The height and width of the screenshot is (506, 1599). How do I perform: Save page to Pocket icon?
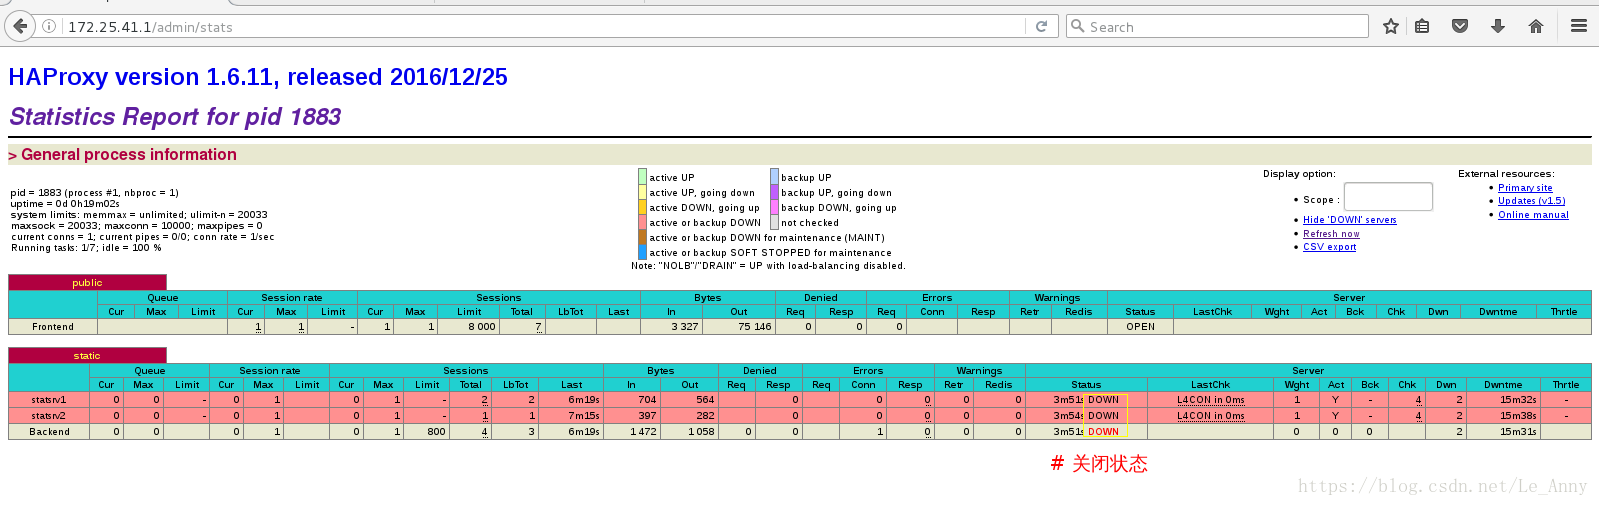coord(1460,26)
